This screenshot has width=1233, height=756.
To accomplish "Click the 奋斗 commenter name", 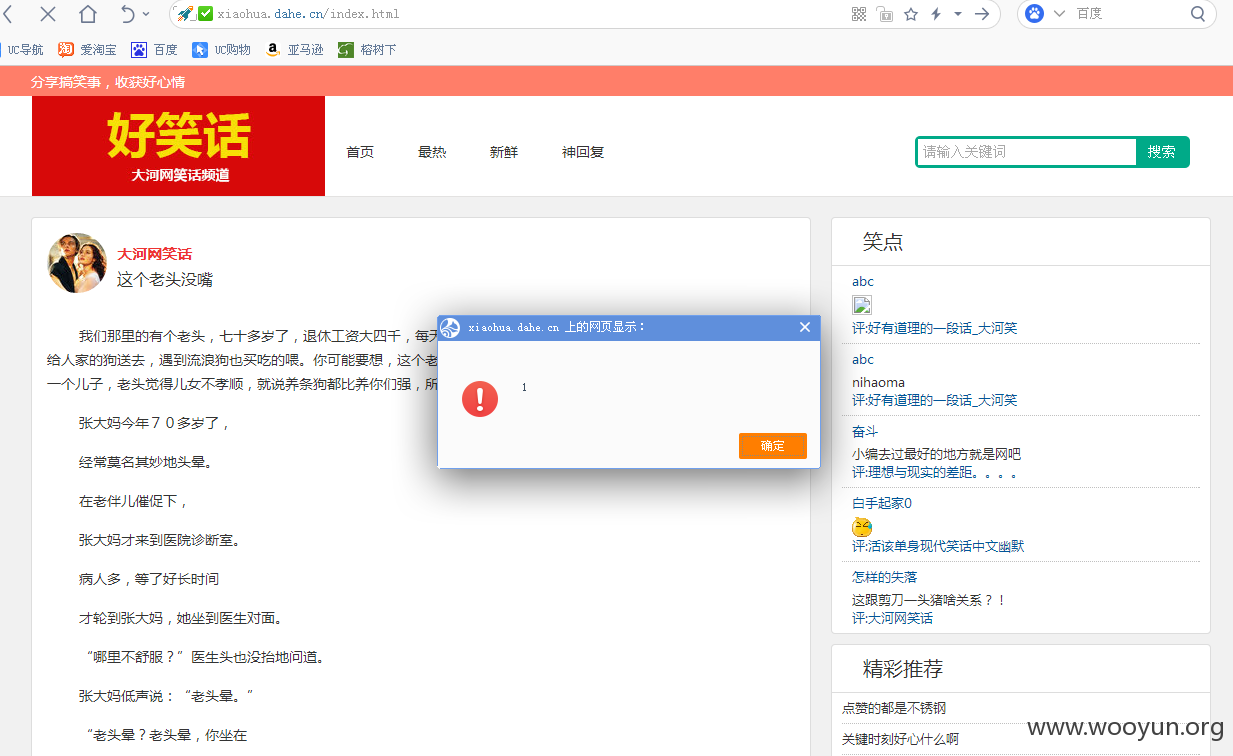I will (x=865, y=431).
